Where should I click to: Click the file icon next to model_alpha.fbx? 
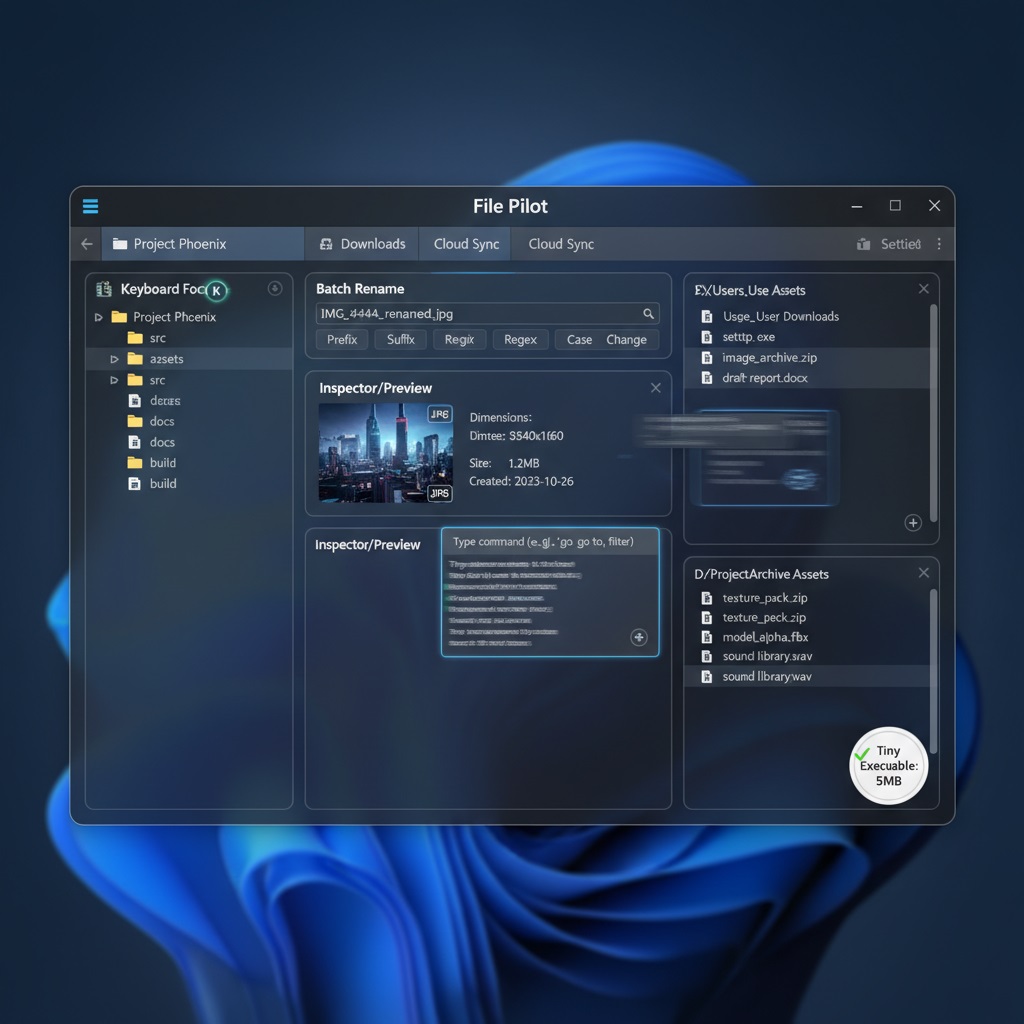click(x=707, y=637)
